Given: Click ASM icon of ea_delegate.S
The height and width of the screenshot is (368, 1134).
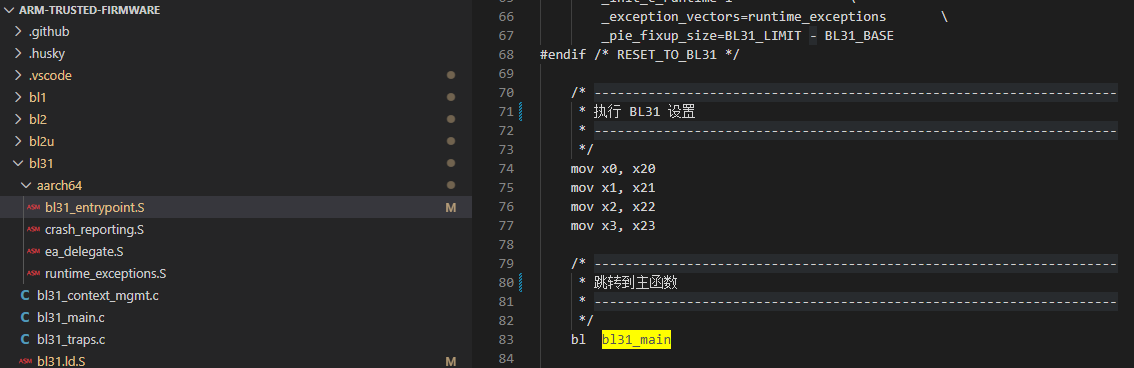Looking at the screenshot, I should (33, 252).
